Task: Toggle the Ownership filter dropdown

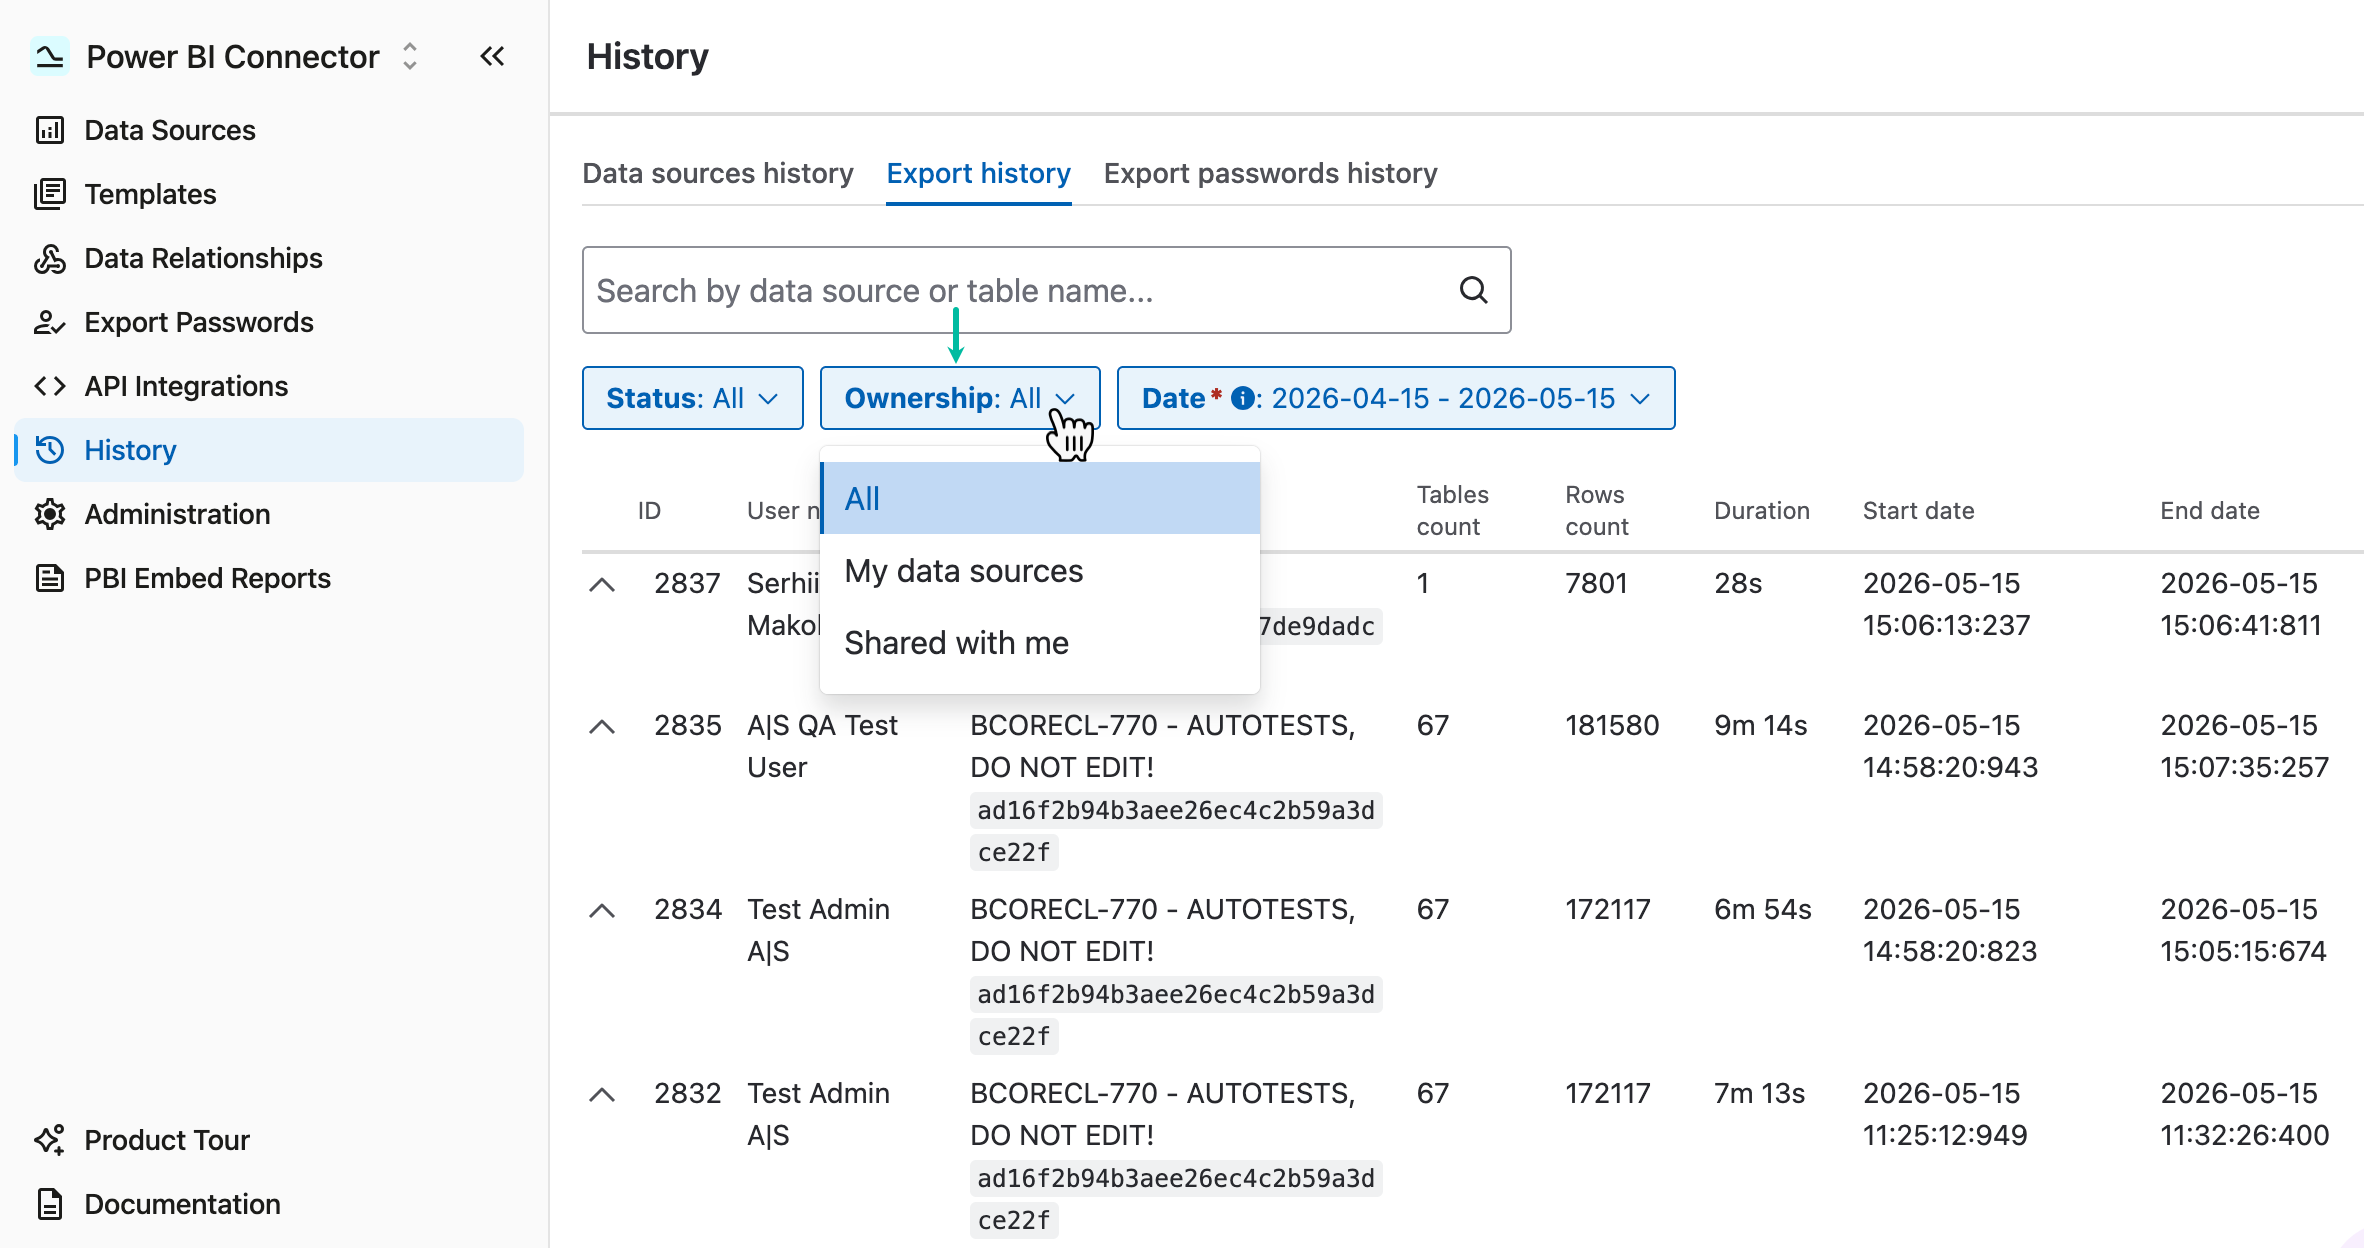Action: pyautogui.click(x=960, y=398)
